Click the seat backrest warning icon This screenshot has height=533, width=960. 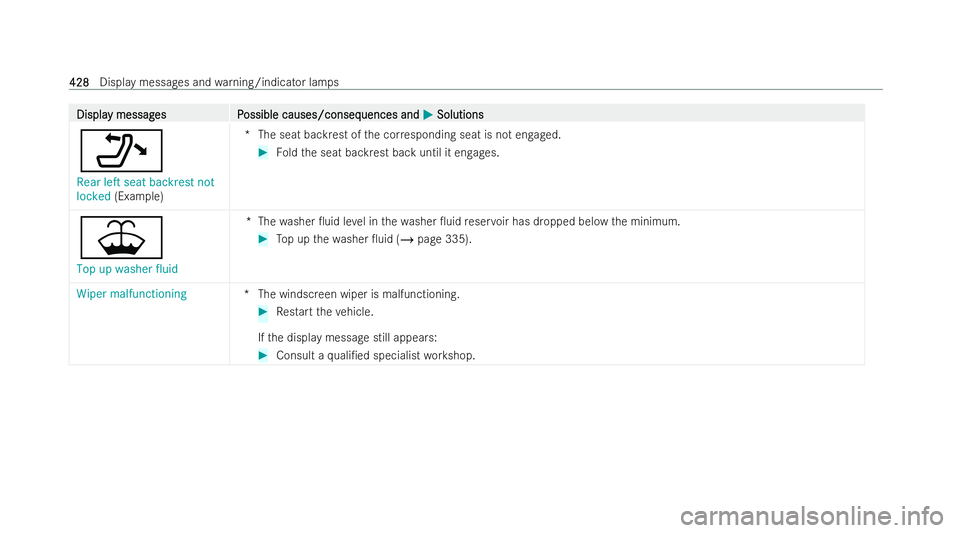tap(121, 151)
